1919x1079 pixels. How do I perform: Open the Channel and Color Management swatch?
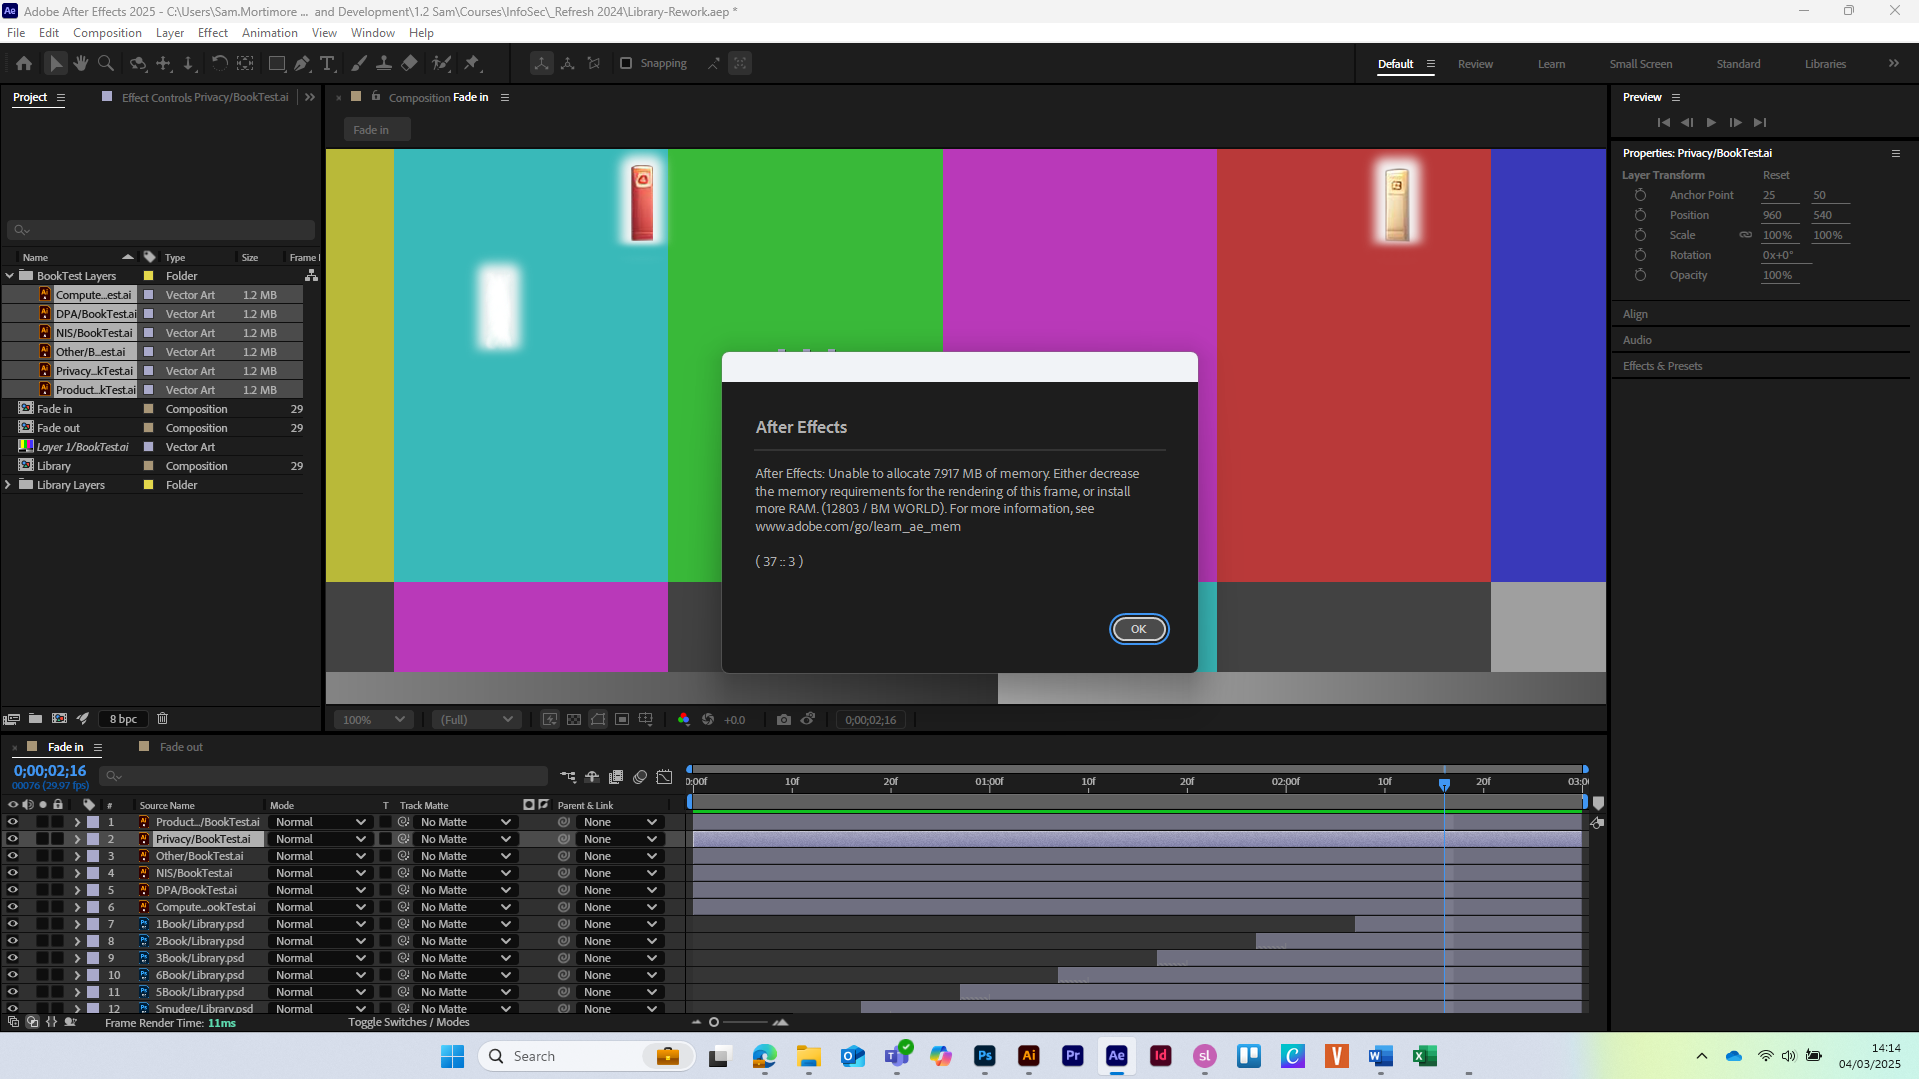pyautogui.click(x=683, y=719)
